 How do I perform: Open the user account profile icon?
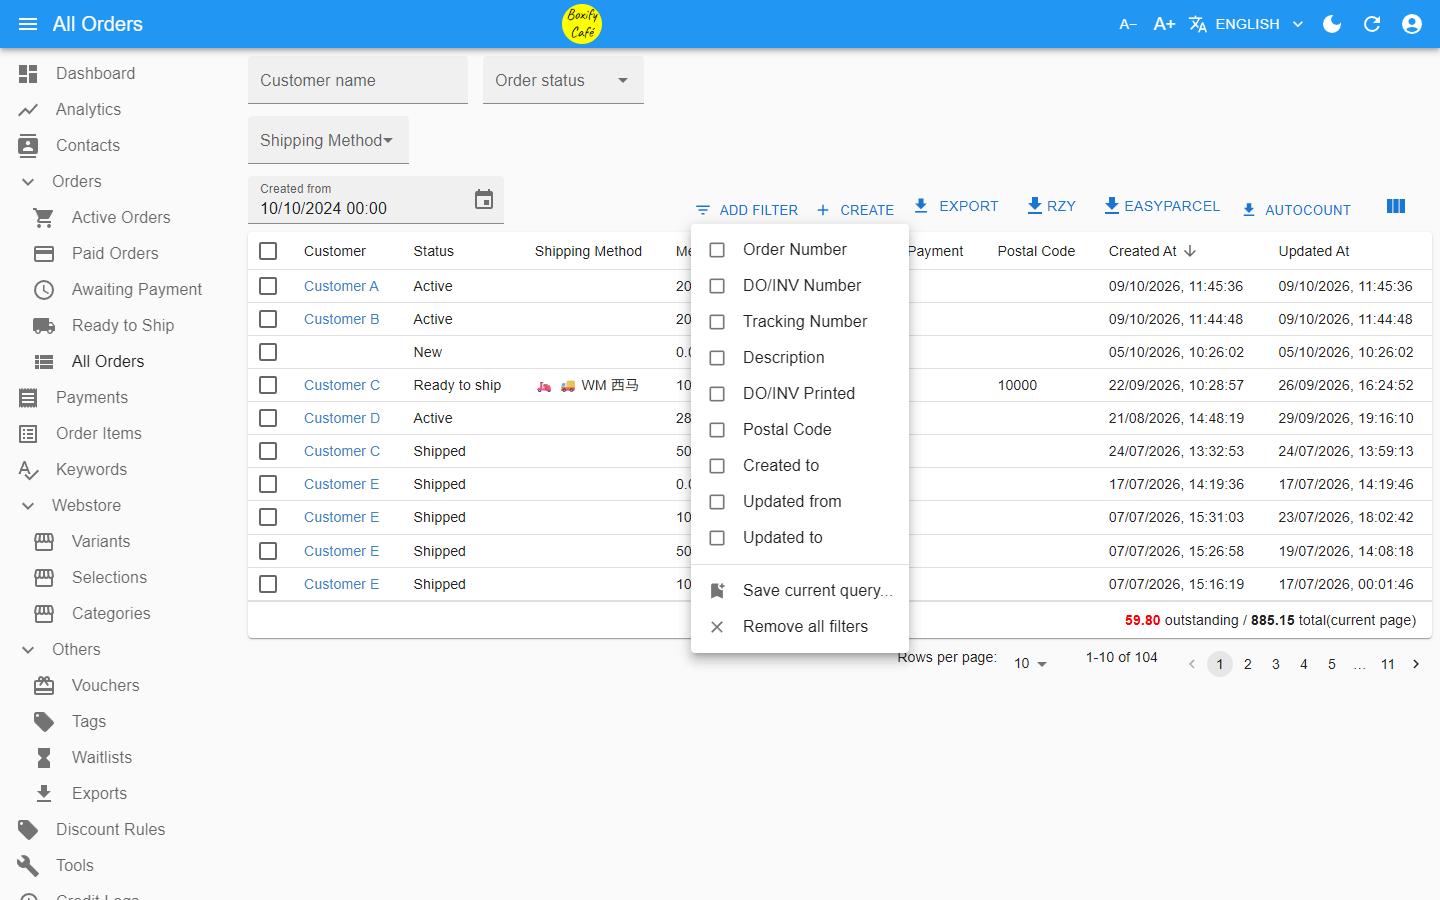(x=1412, y=24)
